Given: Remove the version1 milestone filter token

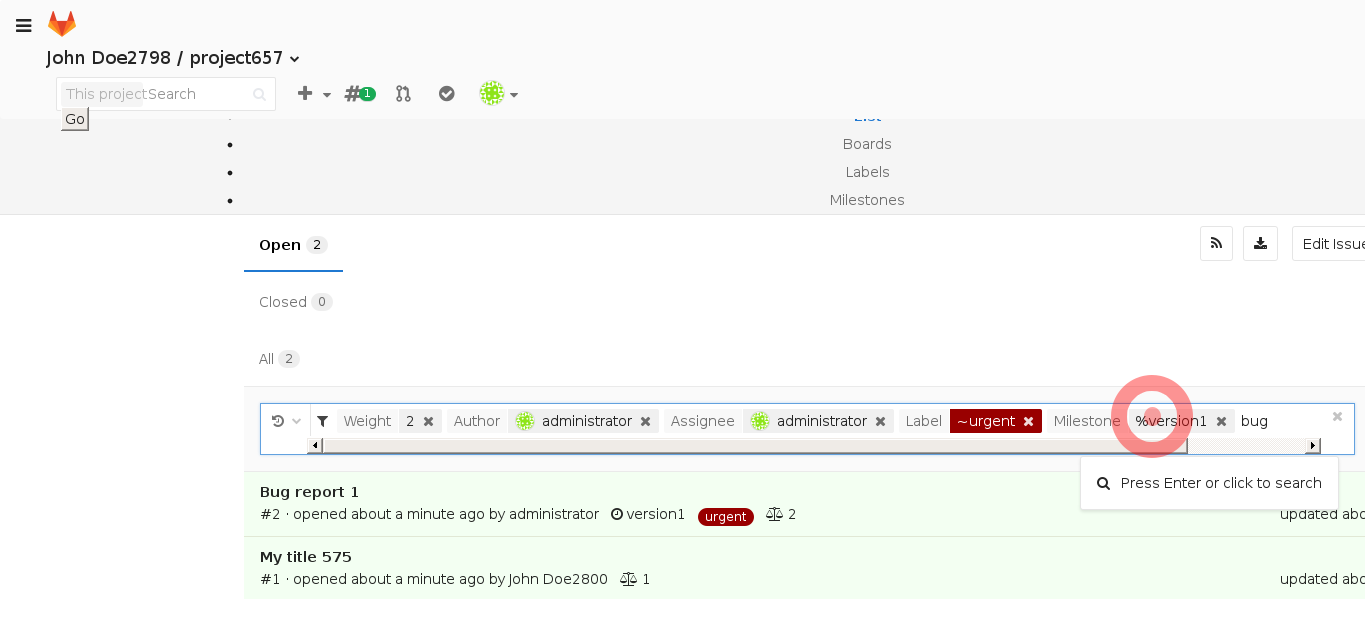Looking at the screenshot, I should 1221,422.
